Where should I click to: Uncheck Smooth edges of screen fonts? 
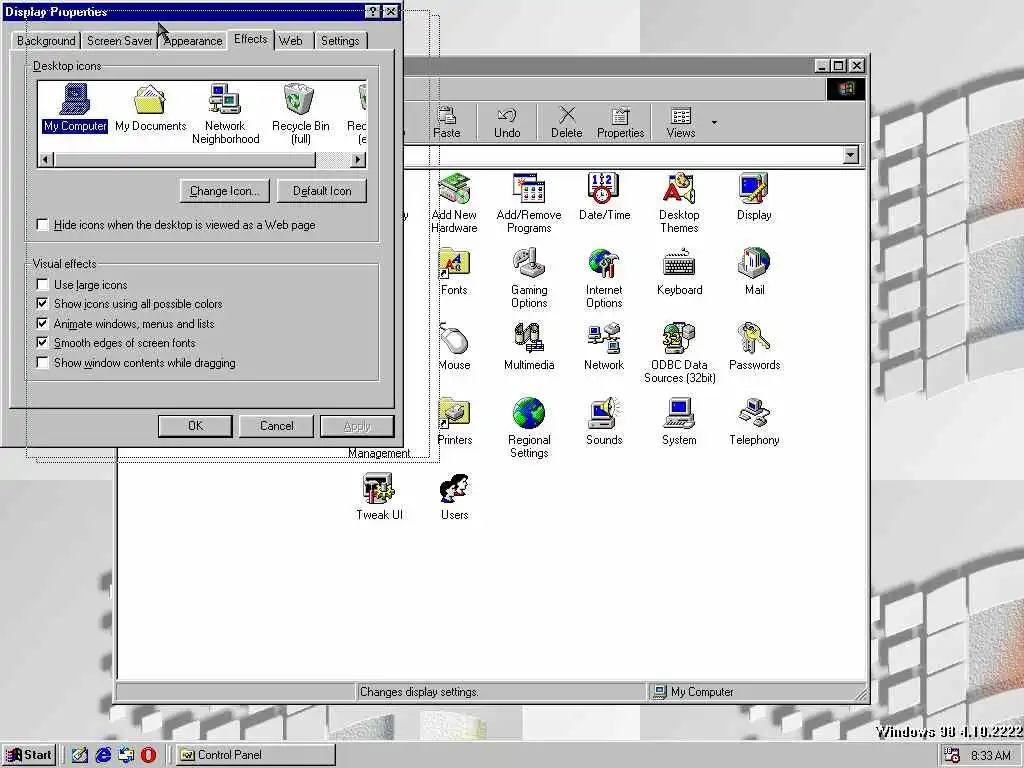[42, 343]
